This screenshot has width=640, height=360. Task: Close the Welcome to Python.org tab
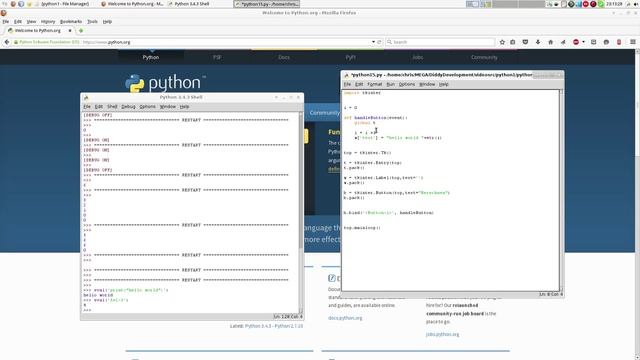click(x=70, y=31)
